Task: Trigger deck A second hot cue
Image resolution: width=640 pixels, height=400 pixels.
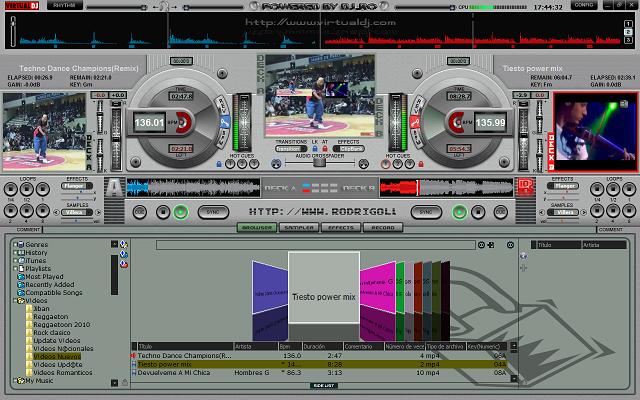Action: 242,164
